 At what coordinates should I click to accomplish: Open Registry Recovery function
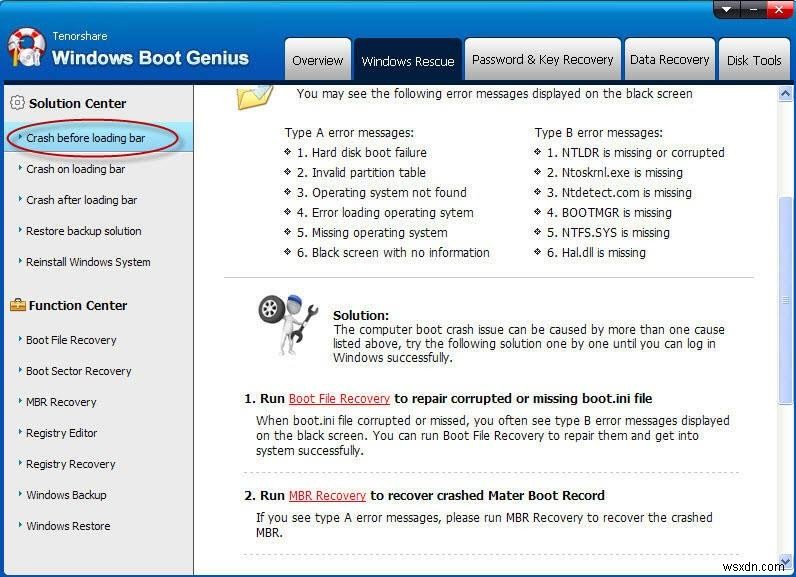click(71, 464)
